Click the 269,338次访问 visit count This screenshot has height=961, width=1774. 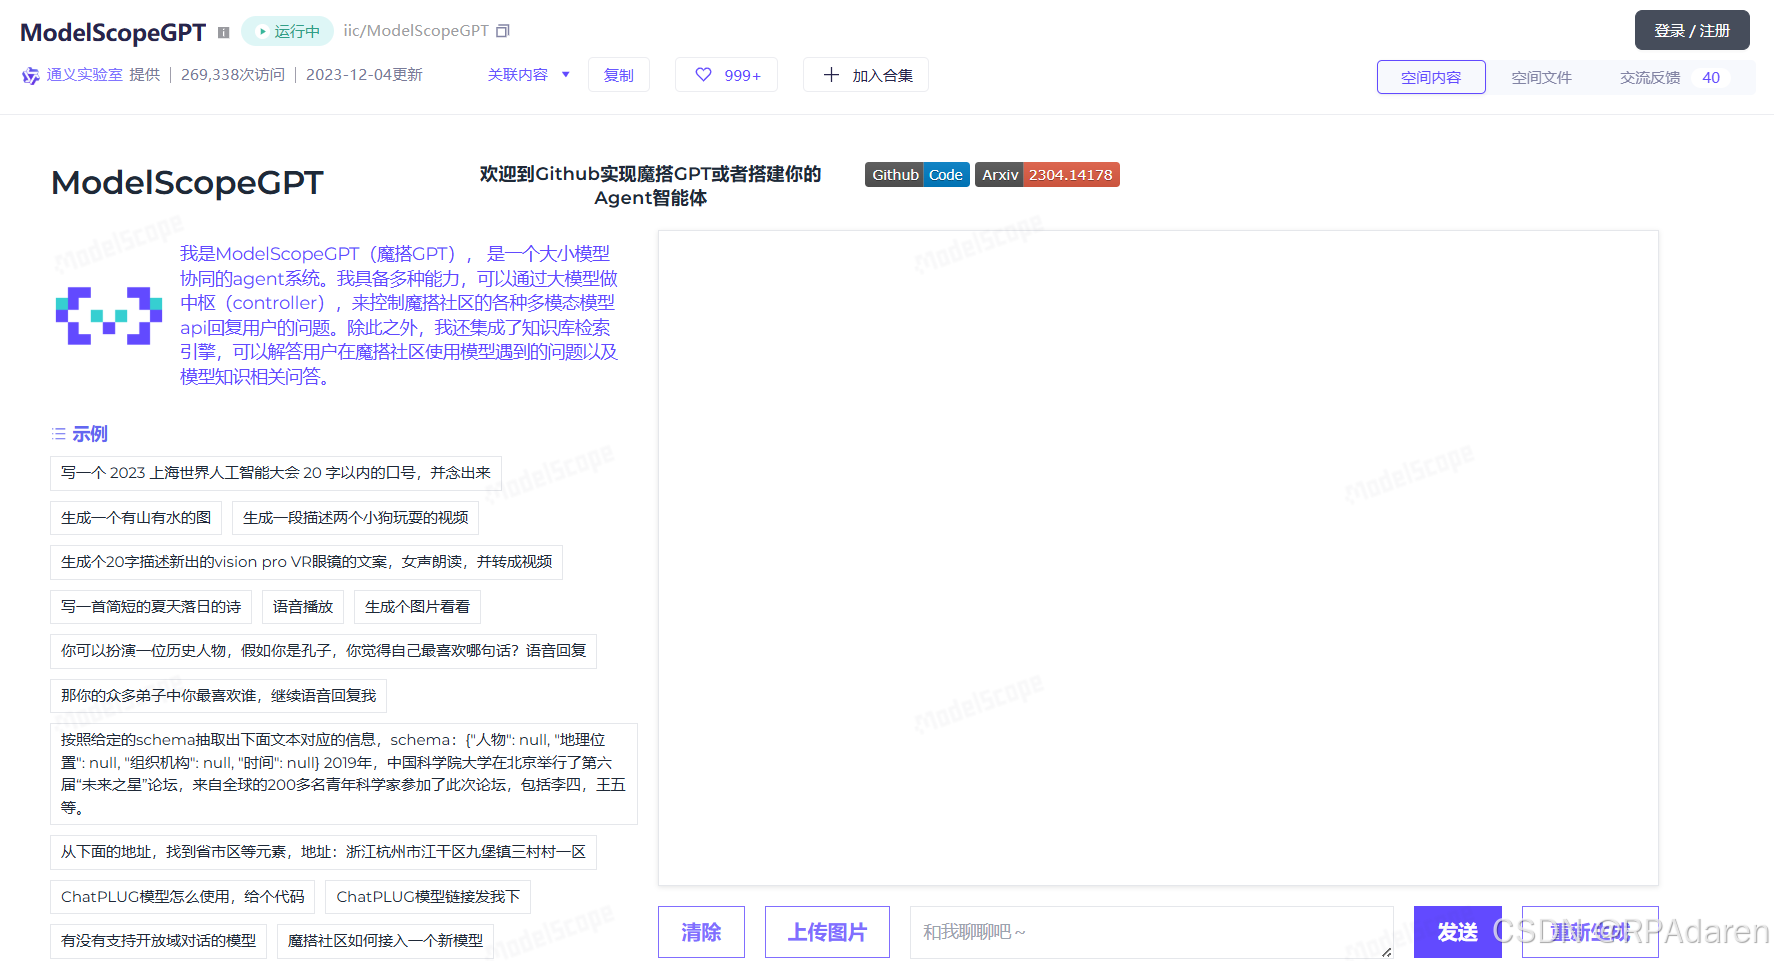point(233,75)
